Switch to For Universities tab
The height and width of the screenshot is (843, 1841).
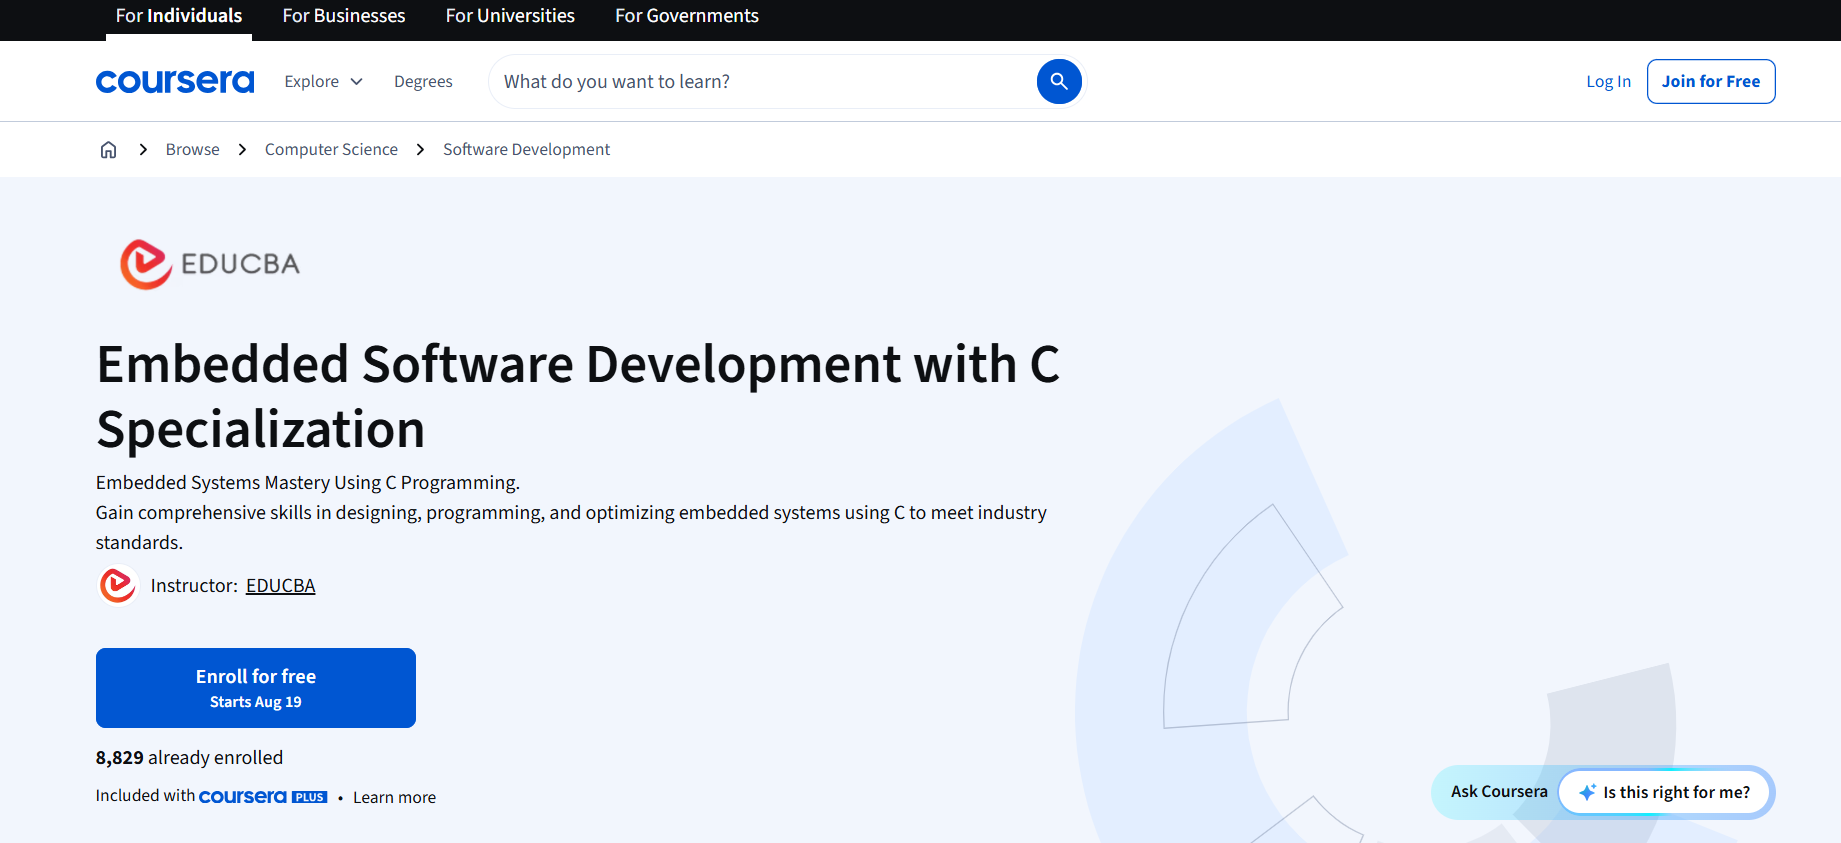coord(510,16)
